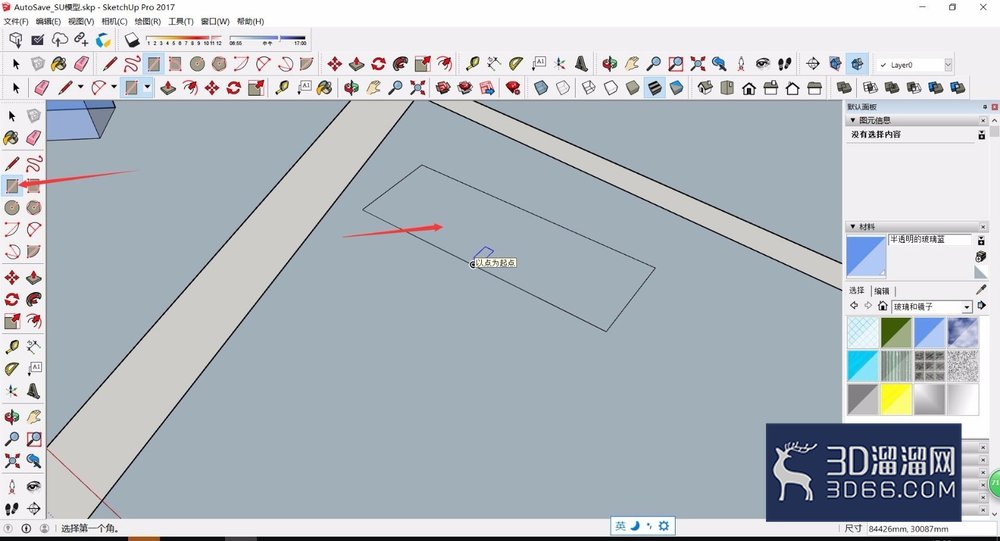
Task: Expand the Arc tool dropdown arrow
Action: (114, 87)
